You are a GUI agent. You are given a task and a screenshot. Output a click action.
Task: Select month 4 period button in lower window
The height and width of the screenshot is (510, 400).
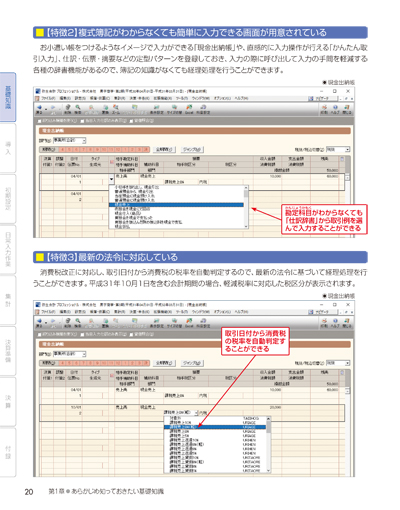(x=63, y=363)
